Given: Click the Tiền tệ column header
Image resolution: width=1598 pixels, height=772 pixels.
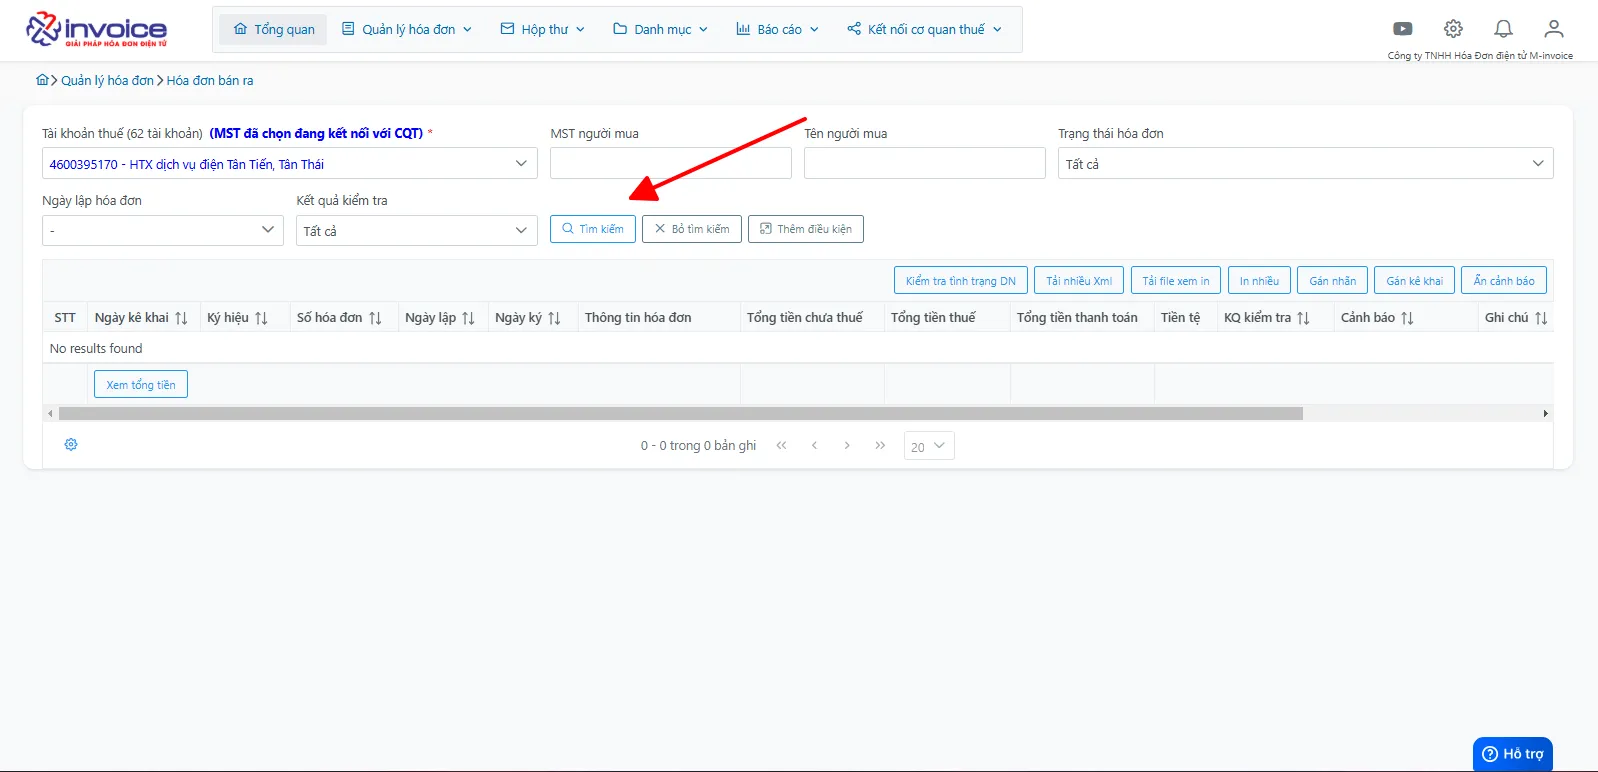Looking at the screenshot, I should click(x=1180, y=317).
